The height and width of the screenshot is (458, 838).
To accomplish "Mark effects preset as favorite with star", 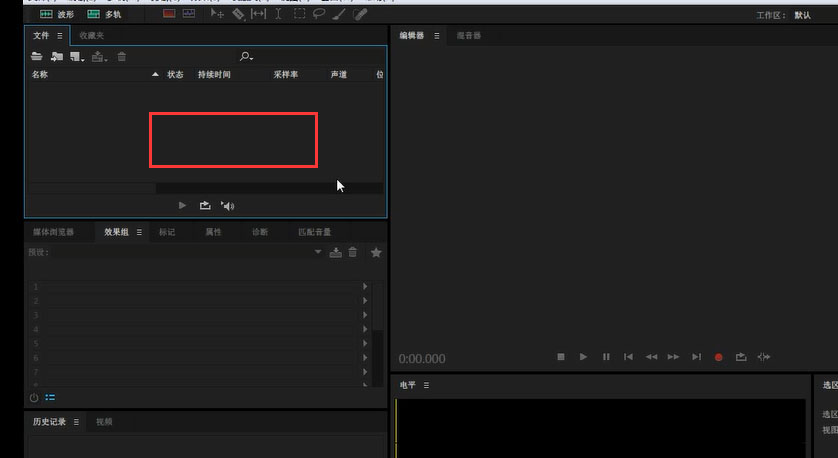I will (376, 253).
